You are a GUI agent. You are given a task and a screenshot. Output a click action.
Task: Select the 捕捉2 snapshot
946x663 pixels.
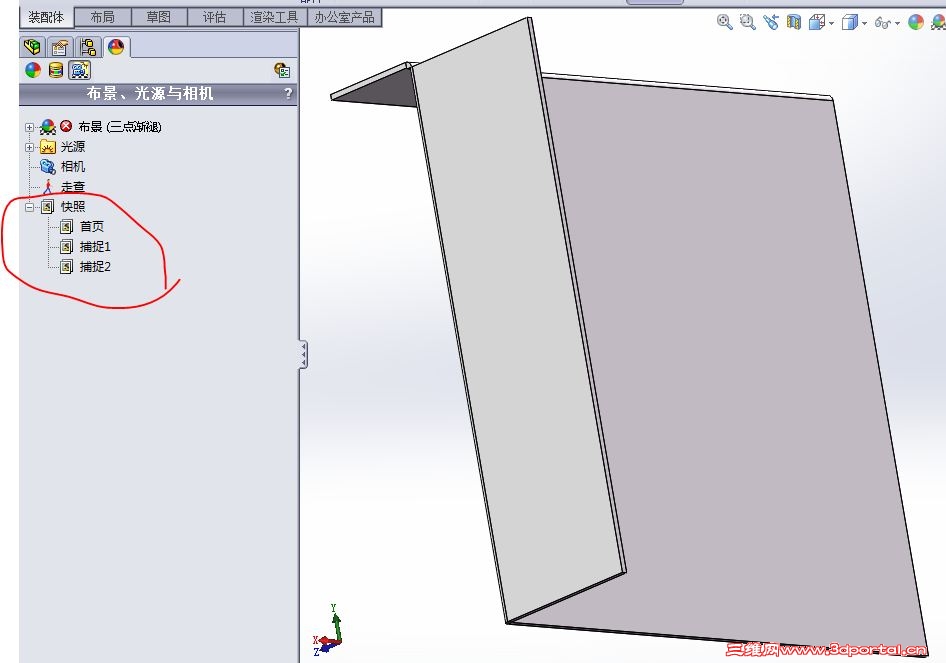tap(95, 267)
